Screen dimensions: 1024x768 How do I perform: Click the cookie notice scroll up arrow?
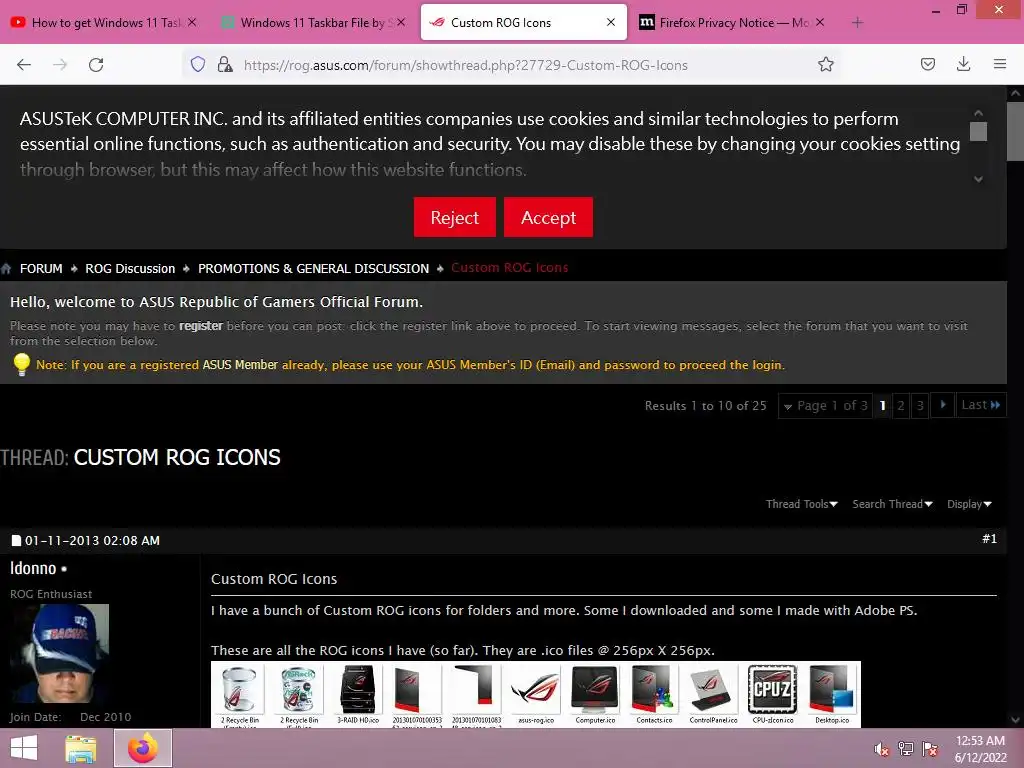978,113
